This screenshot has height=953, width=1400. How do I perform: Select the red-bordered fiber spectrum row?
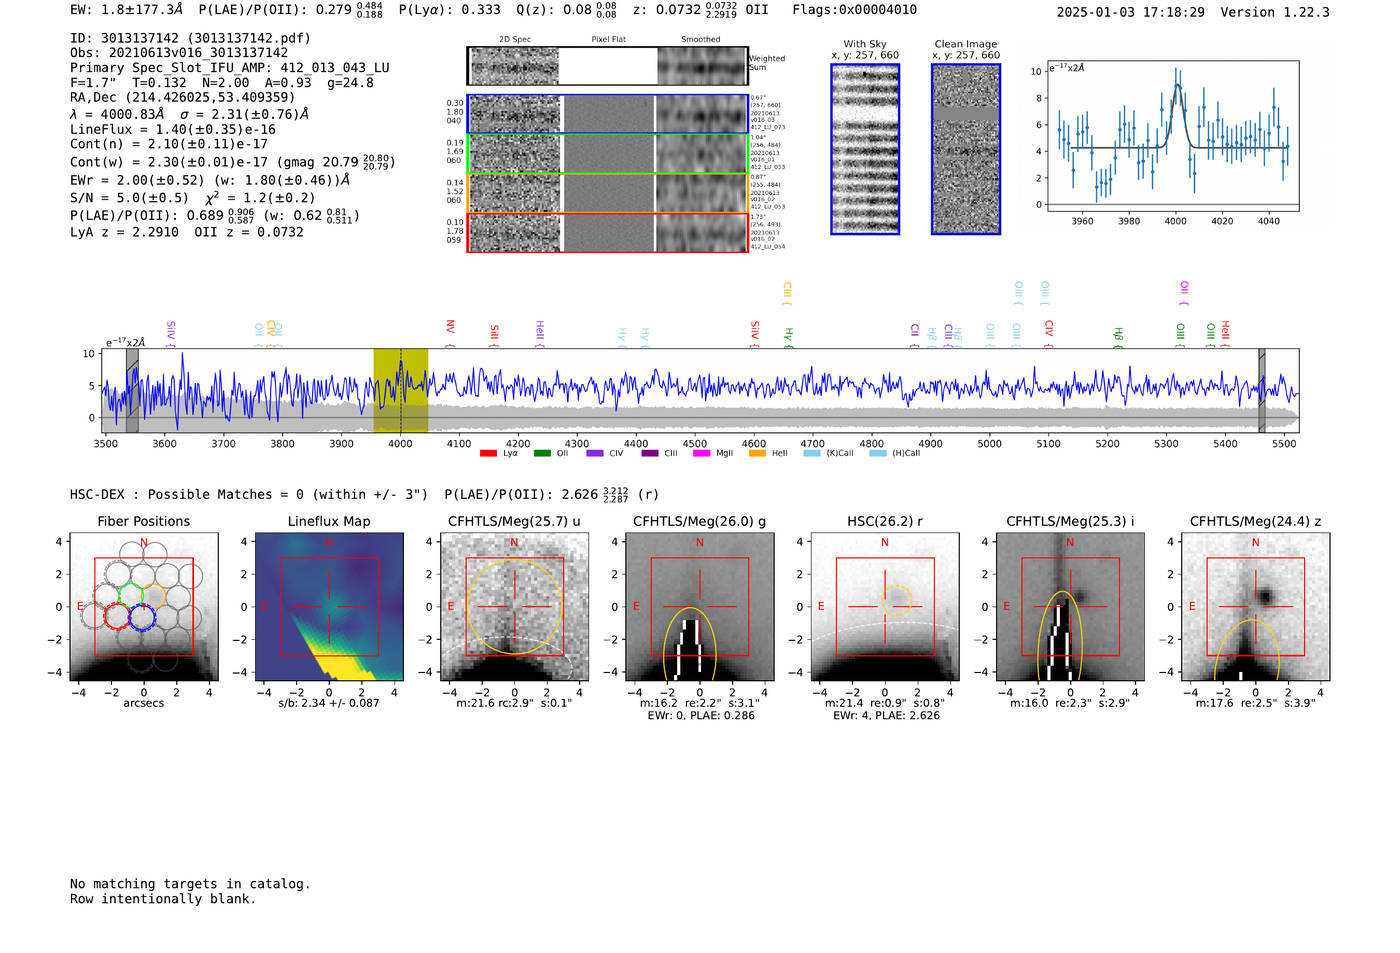coord(607,232)
